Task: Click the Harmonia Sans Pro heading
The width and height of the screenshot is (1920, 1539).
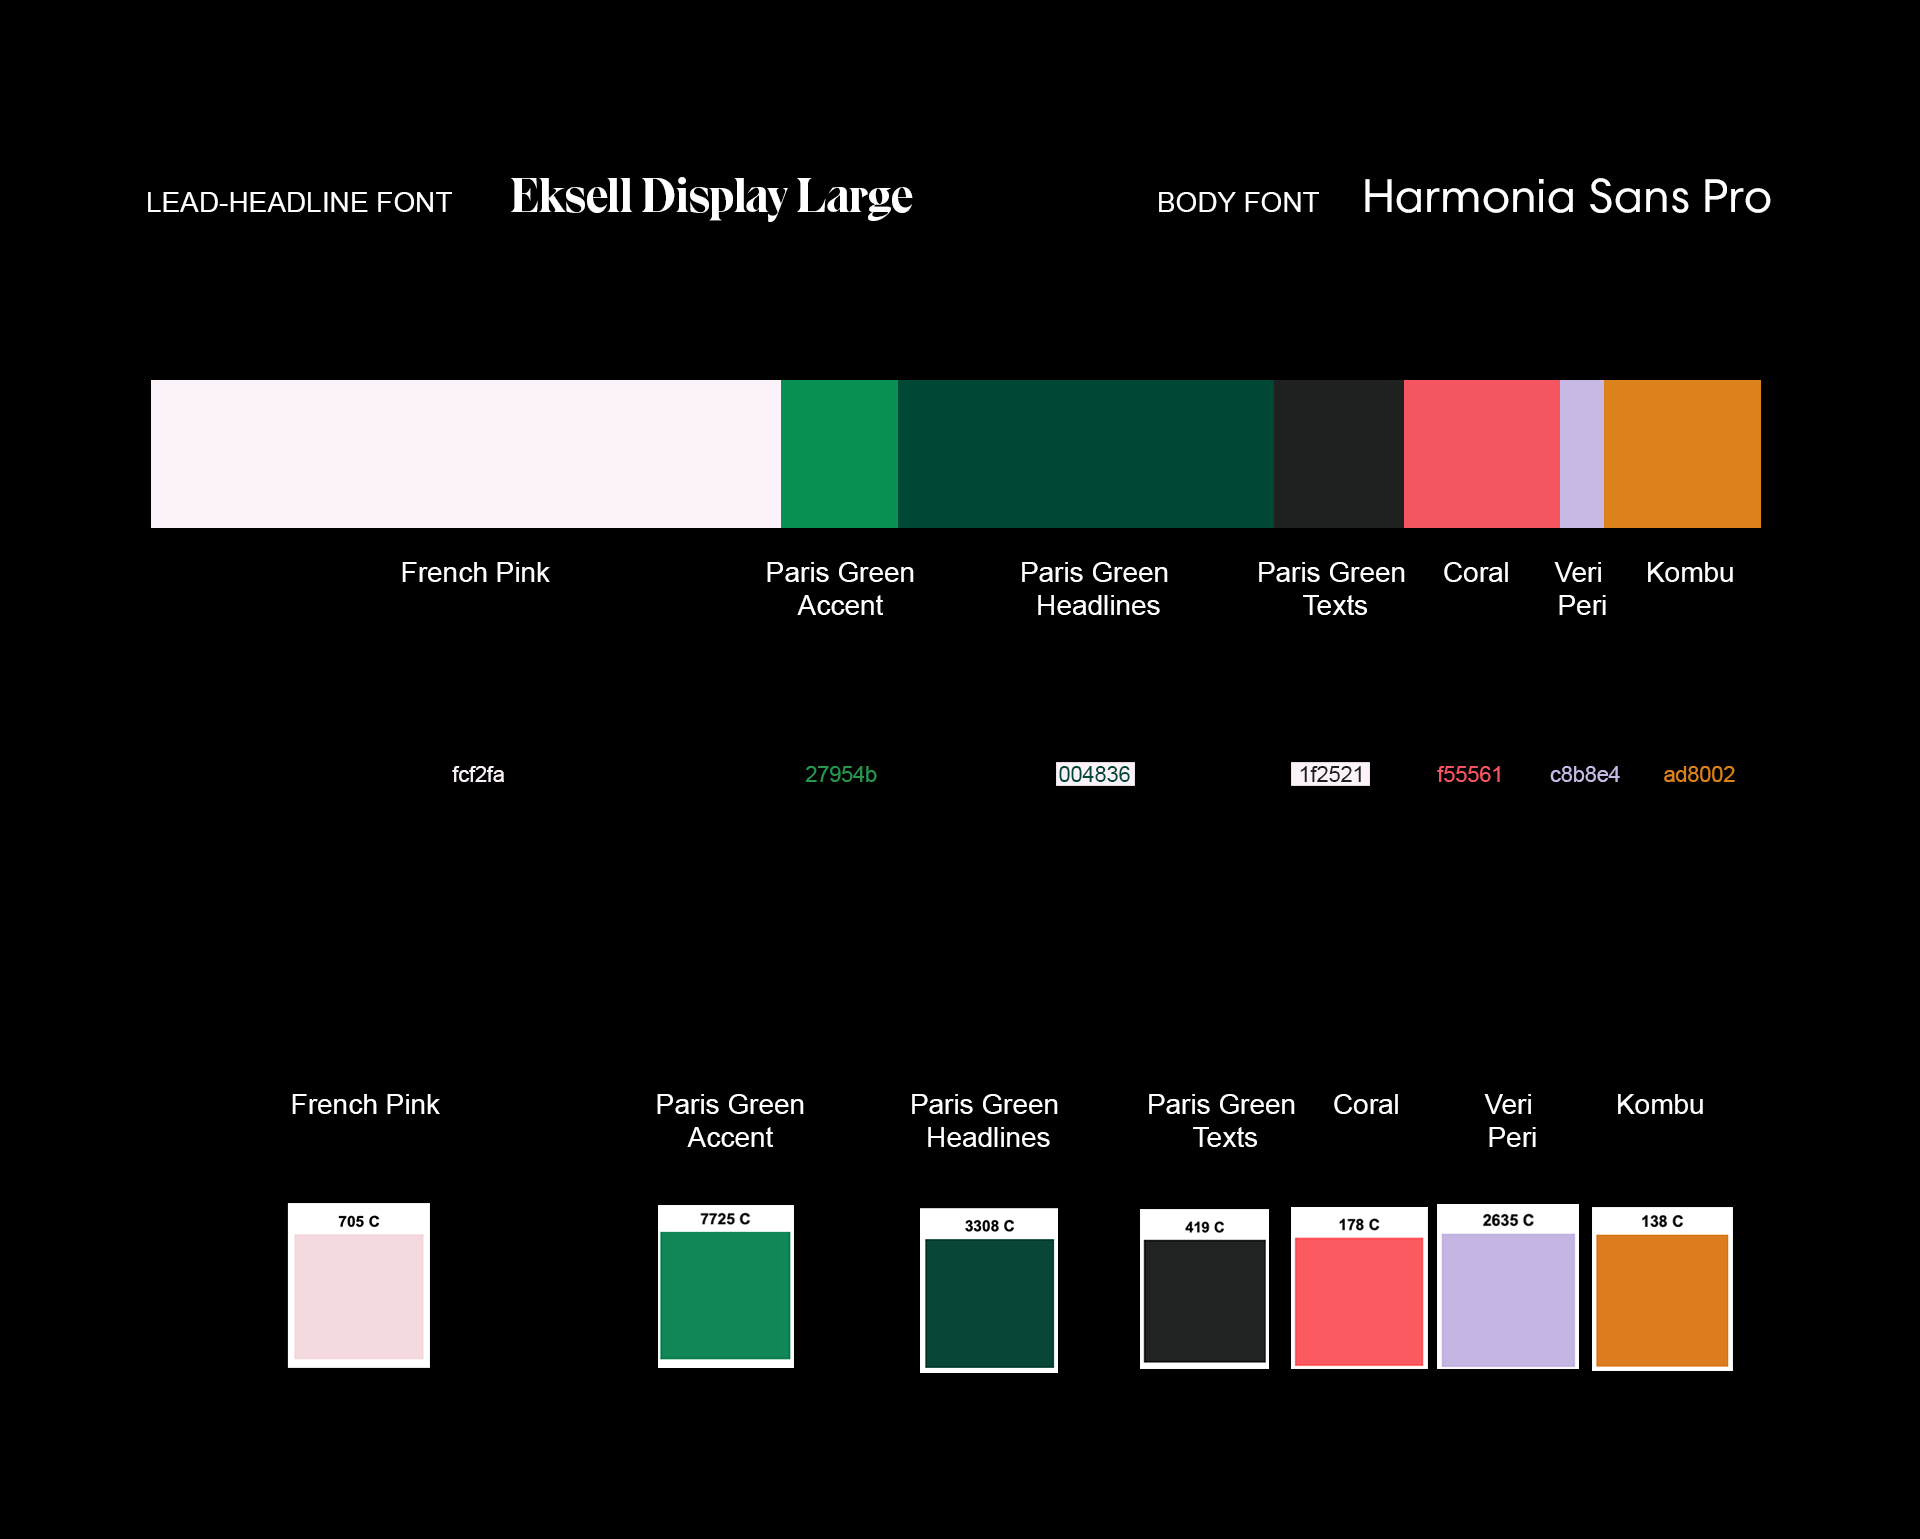Action: coord(1566,197)
